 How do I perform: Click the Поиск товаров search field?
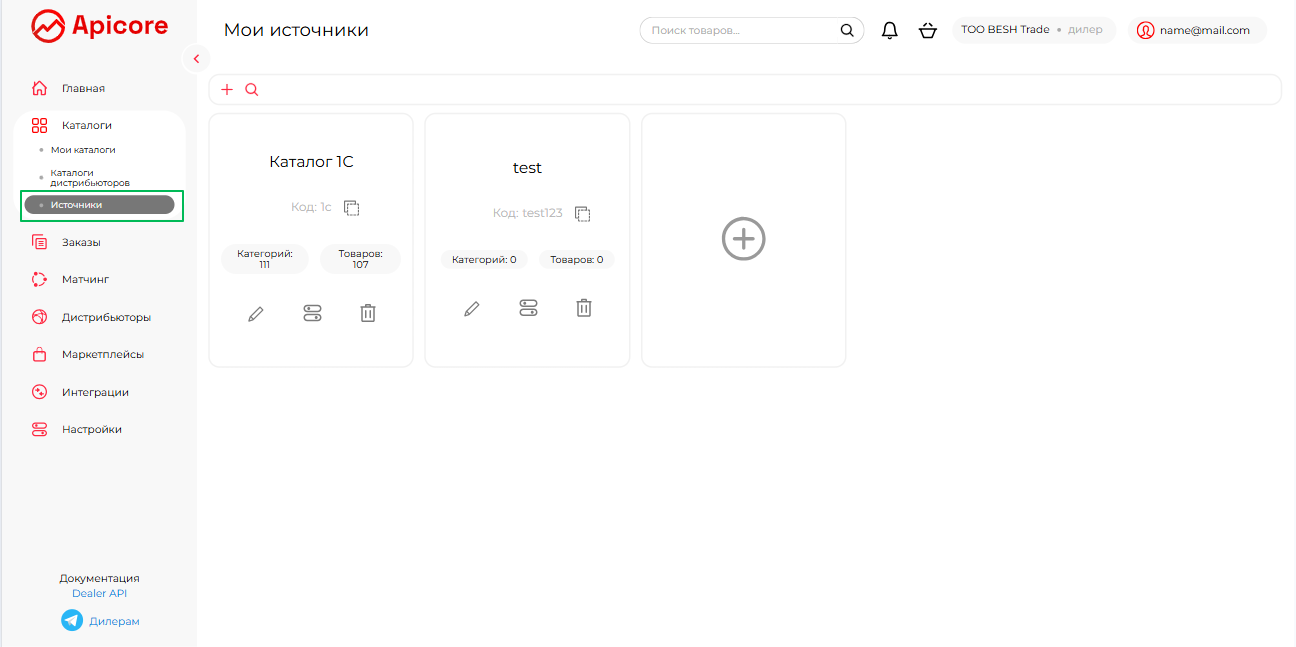click(x=740, y=31)
